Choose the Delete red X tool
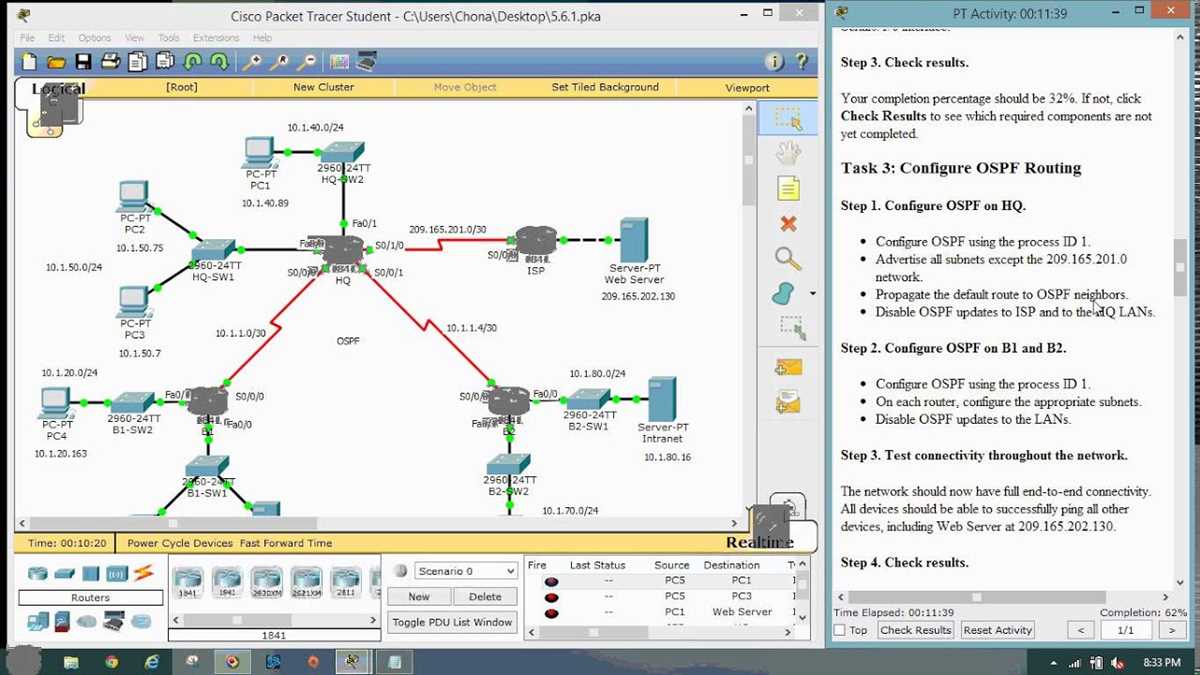Screen dimensions: 1200x675 click(789, 223)
